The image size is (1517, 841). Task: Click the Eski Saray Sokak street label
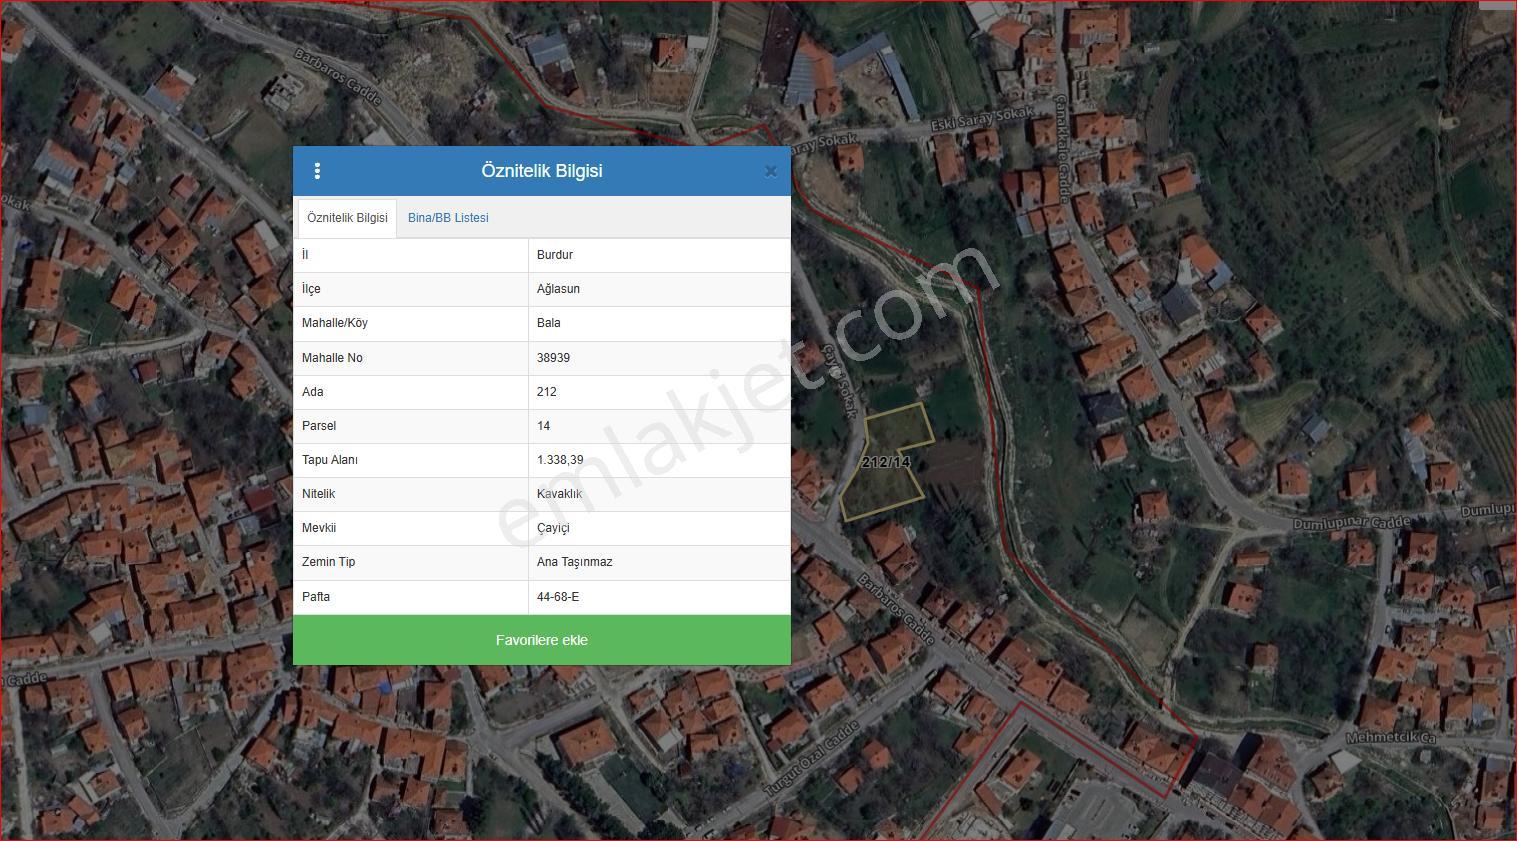point(981,120)
